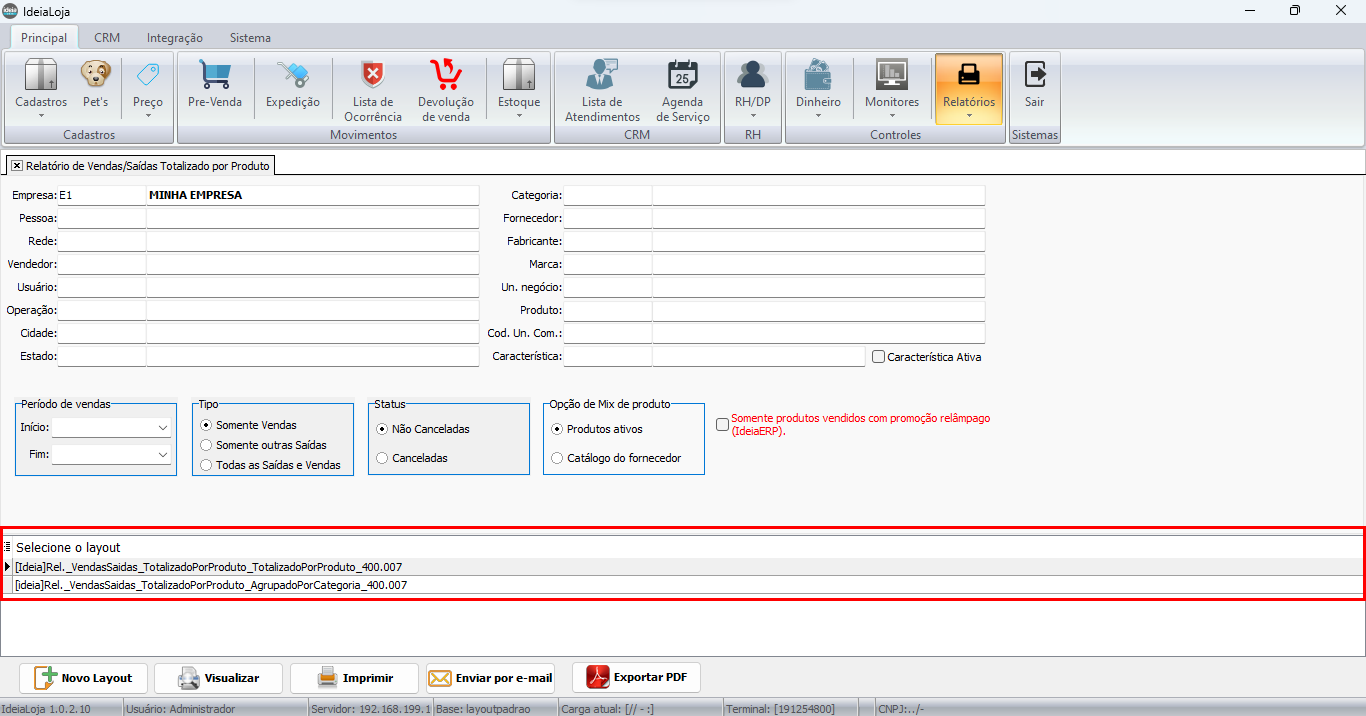Select the AgrupadoPorCategoria layout row
The image size is (1366, 716).
click(x=211, y=585)
